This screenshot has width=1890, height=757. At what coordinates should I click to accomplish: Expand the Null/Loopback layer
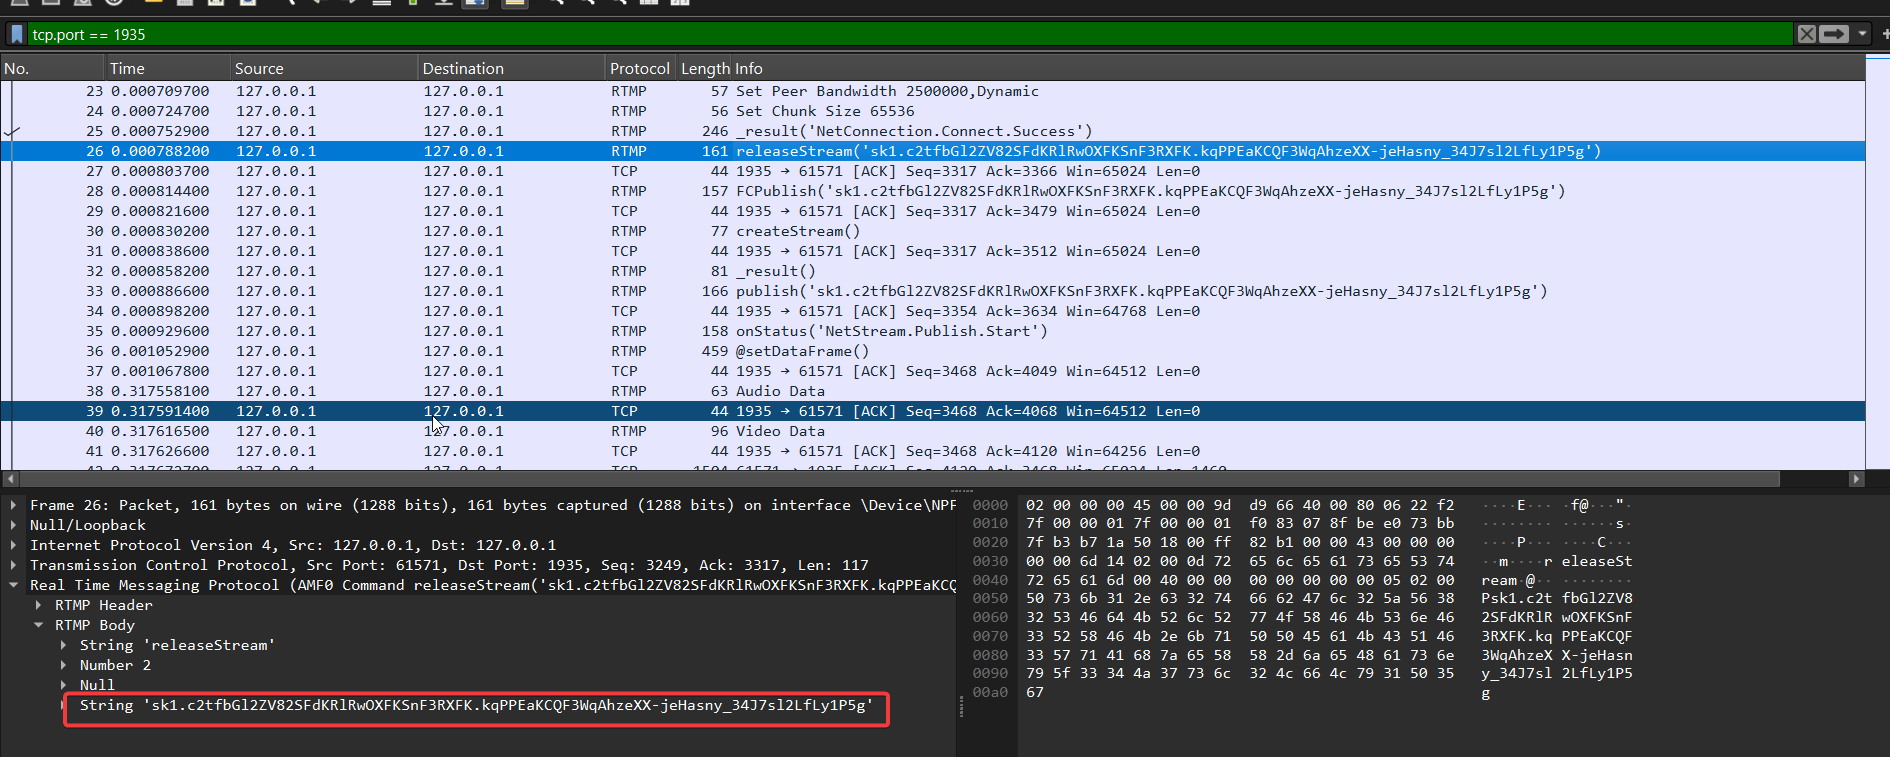coord(13,525)
